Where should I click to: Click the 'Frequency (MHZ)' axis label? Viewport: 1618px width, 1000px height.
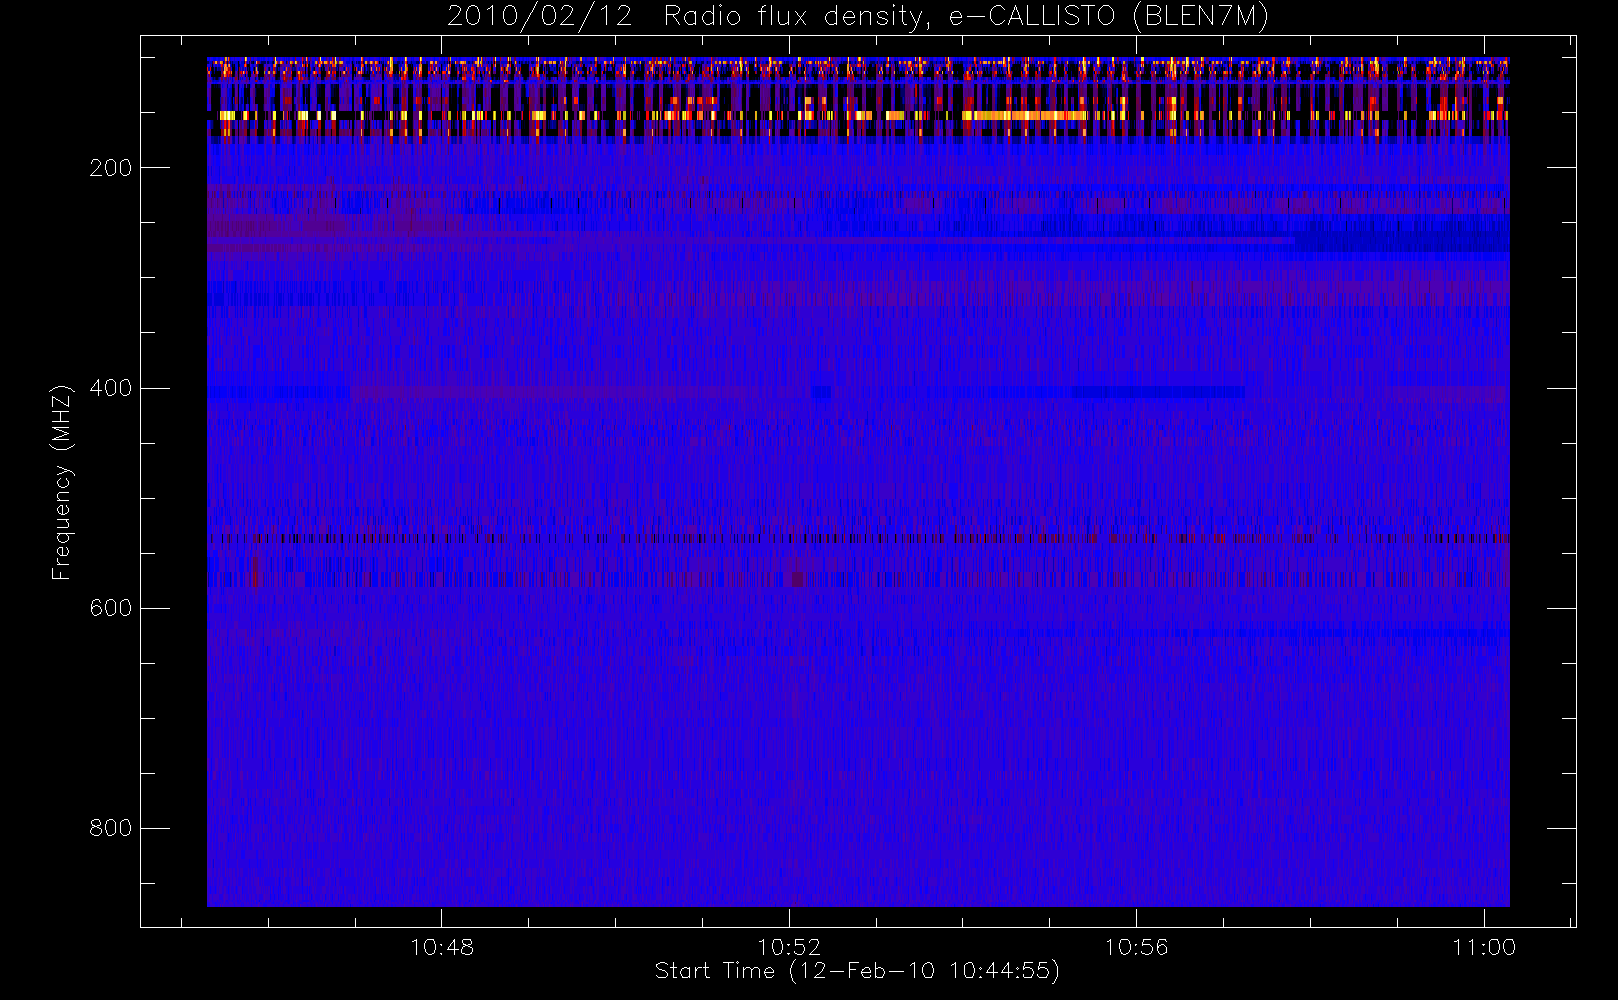[x=62, y=482]
